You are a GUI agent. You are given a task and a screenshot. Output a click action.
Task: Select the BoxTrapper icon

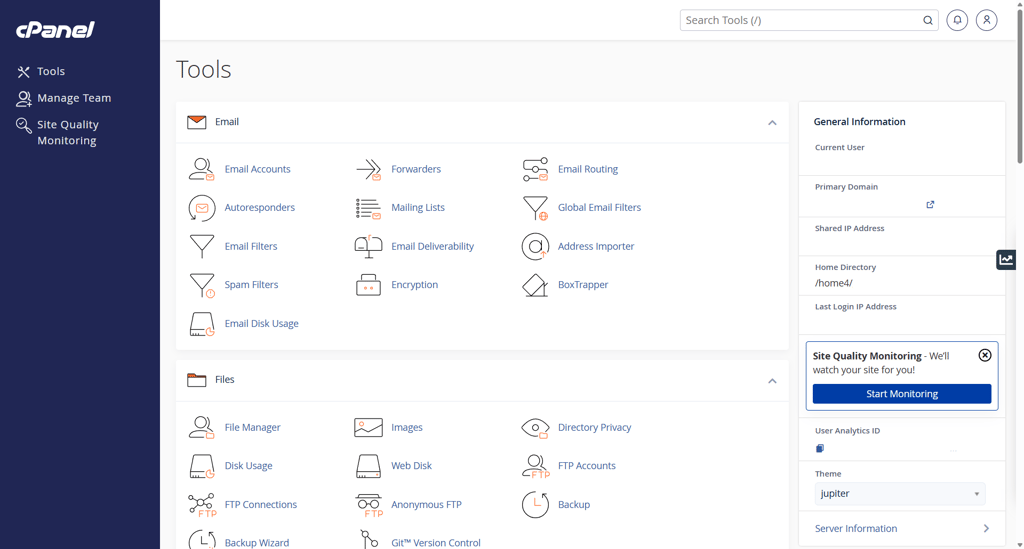point(535,285)
